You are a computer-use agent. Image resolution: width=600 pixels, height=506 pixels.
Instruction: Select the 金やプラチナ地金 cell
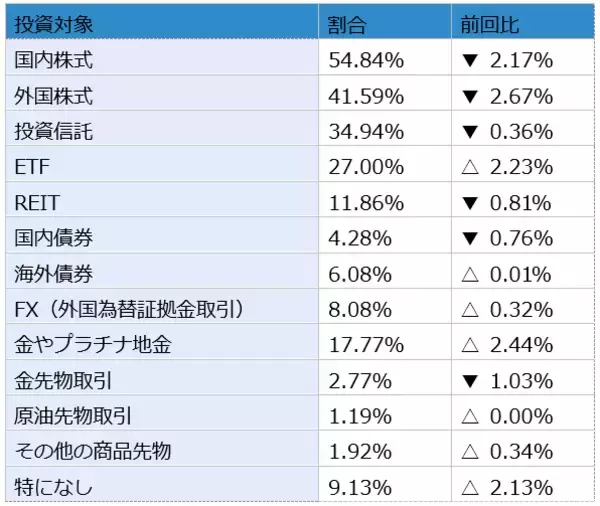pos(93,345)
